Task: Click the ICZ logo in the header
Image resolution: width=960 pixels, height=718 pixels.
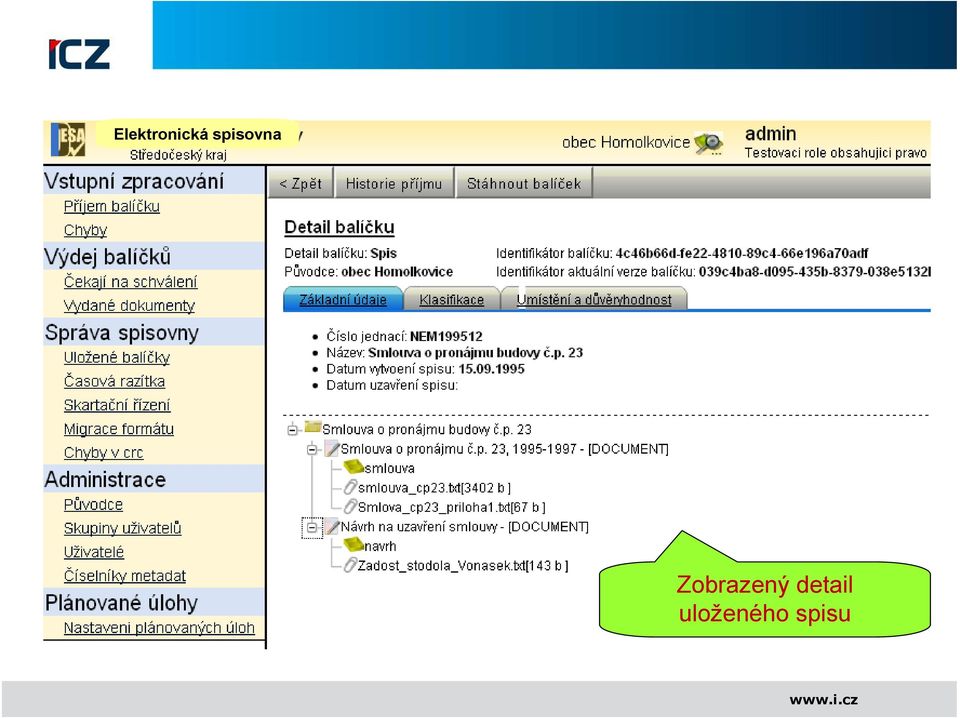Action: click(80, 54)
